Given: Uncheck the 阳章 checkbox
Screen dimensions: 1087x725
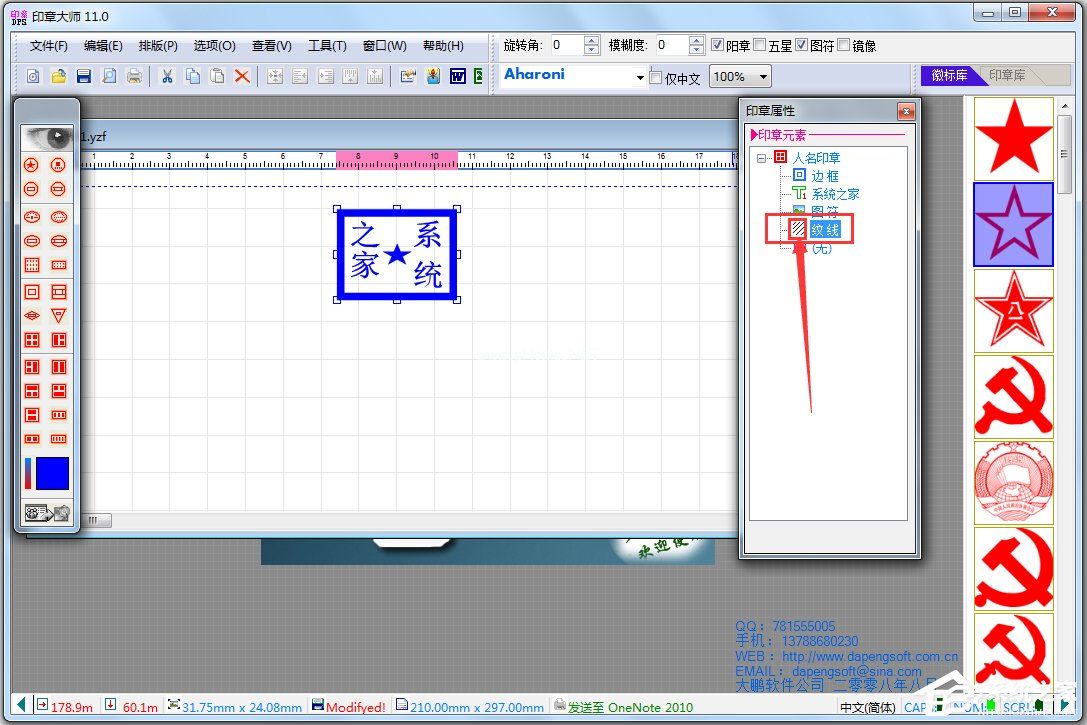Looking at the screenshot, I should 717,45.
